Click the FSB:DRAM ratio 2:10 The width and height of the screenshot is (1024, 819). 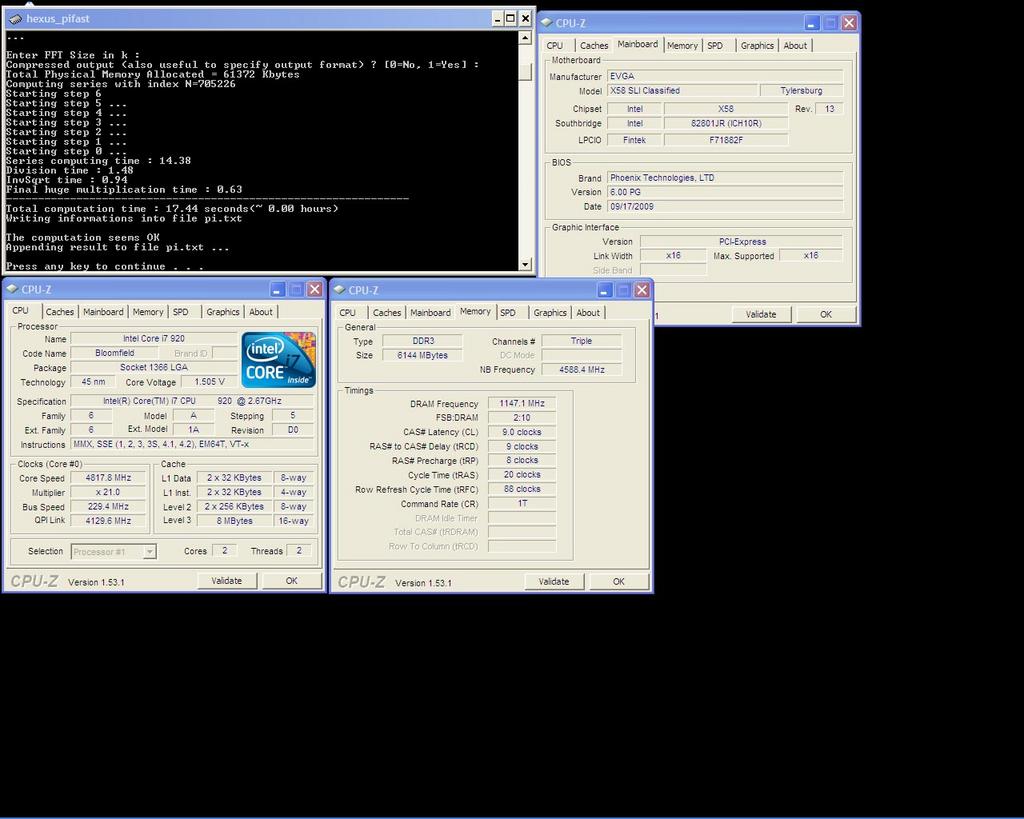(x=522, y=418)
